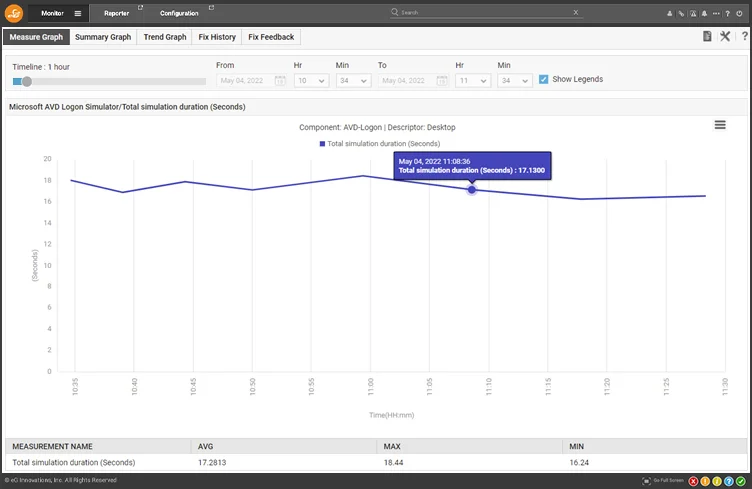Click the search magnifier icon

coord(395,12)
